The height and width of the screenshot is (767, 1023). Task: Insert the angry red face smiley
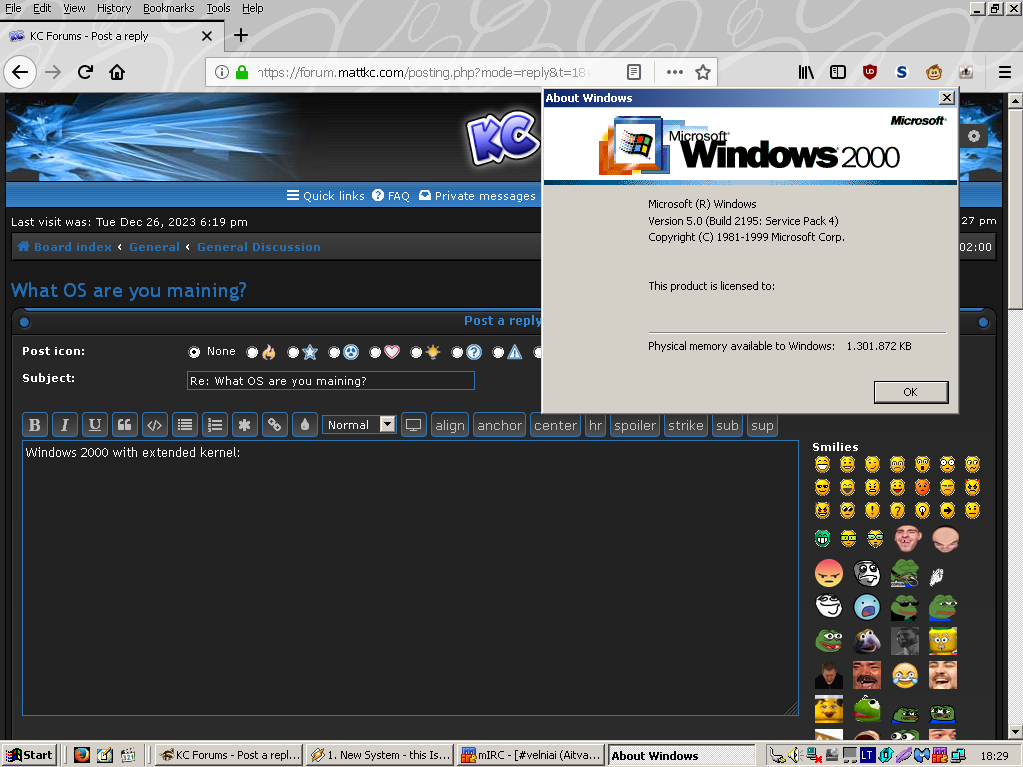click(x=829, y=573)
